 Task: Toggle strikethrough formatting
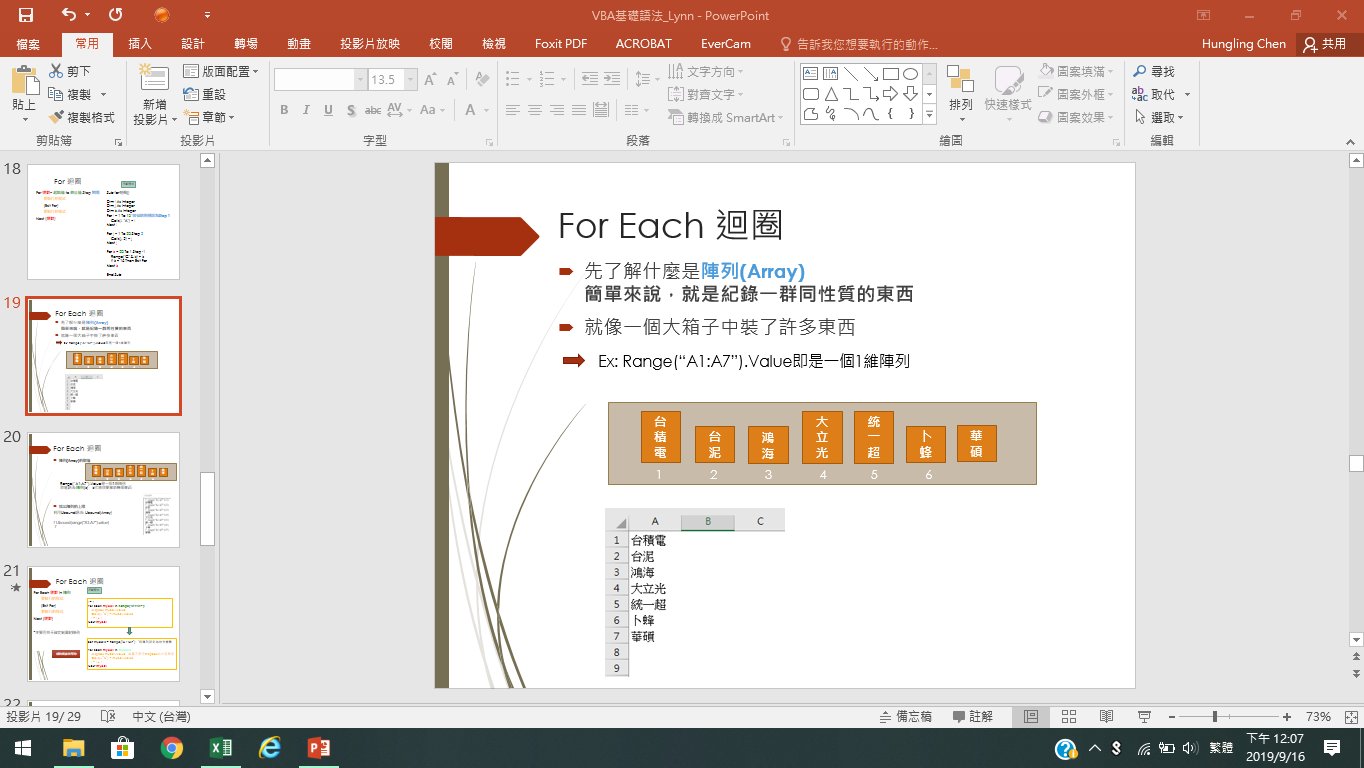[373, 110]
